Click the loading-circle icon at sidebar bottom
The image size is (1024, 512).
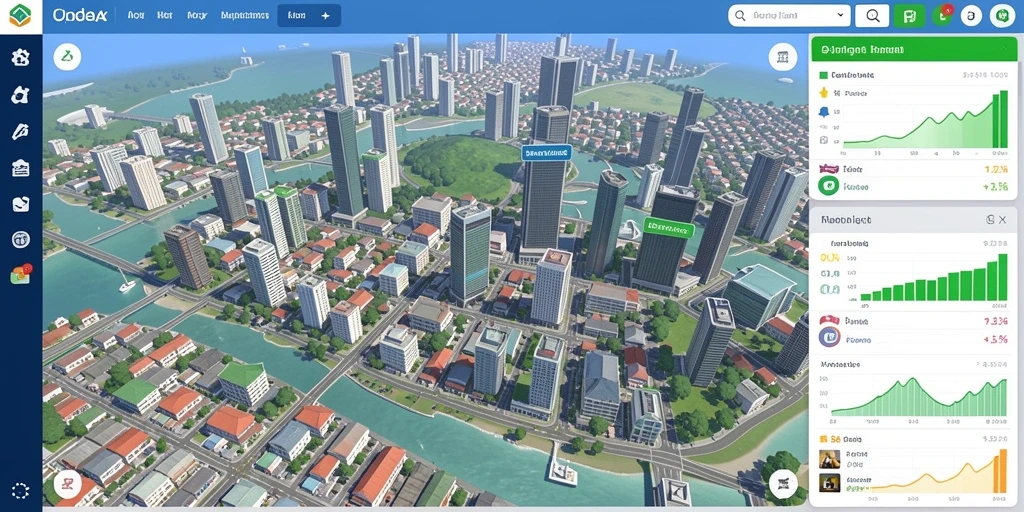click(21, 491)
